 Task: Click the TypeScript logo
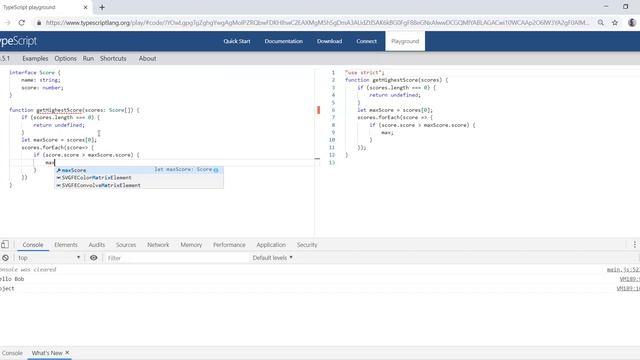pos(18,41)
